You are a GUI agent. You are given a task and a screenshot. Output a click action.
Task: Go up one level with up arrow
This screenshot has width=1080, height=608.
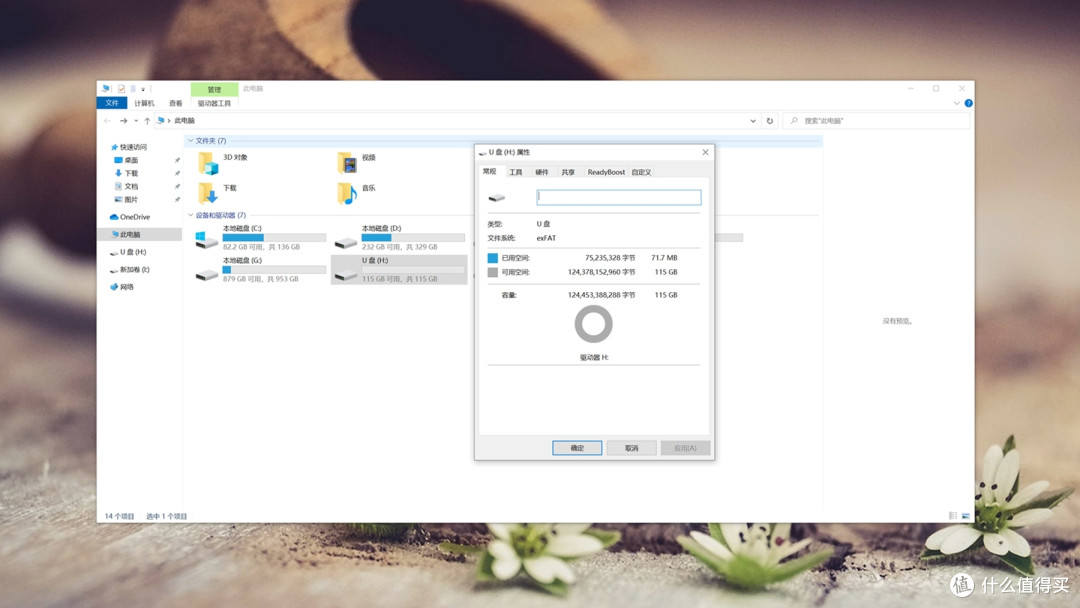coord(147,120)
